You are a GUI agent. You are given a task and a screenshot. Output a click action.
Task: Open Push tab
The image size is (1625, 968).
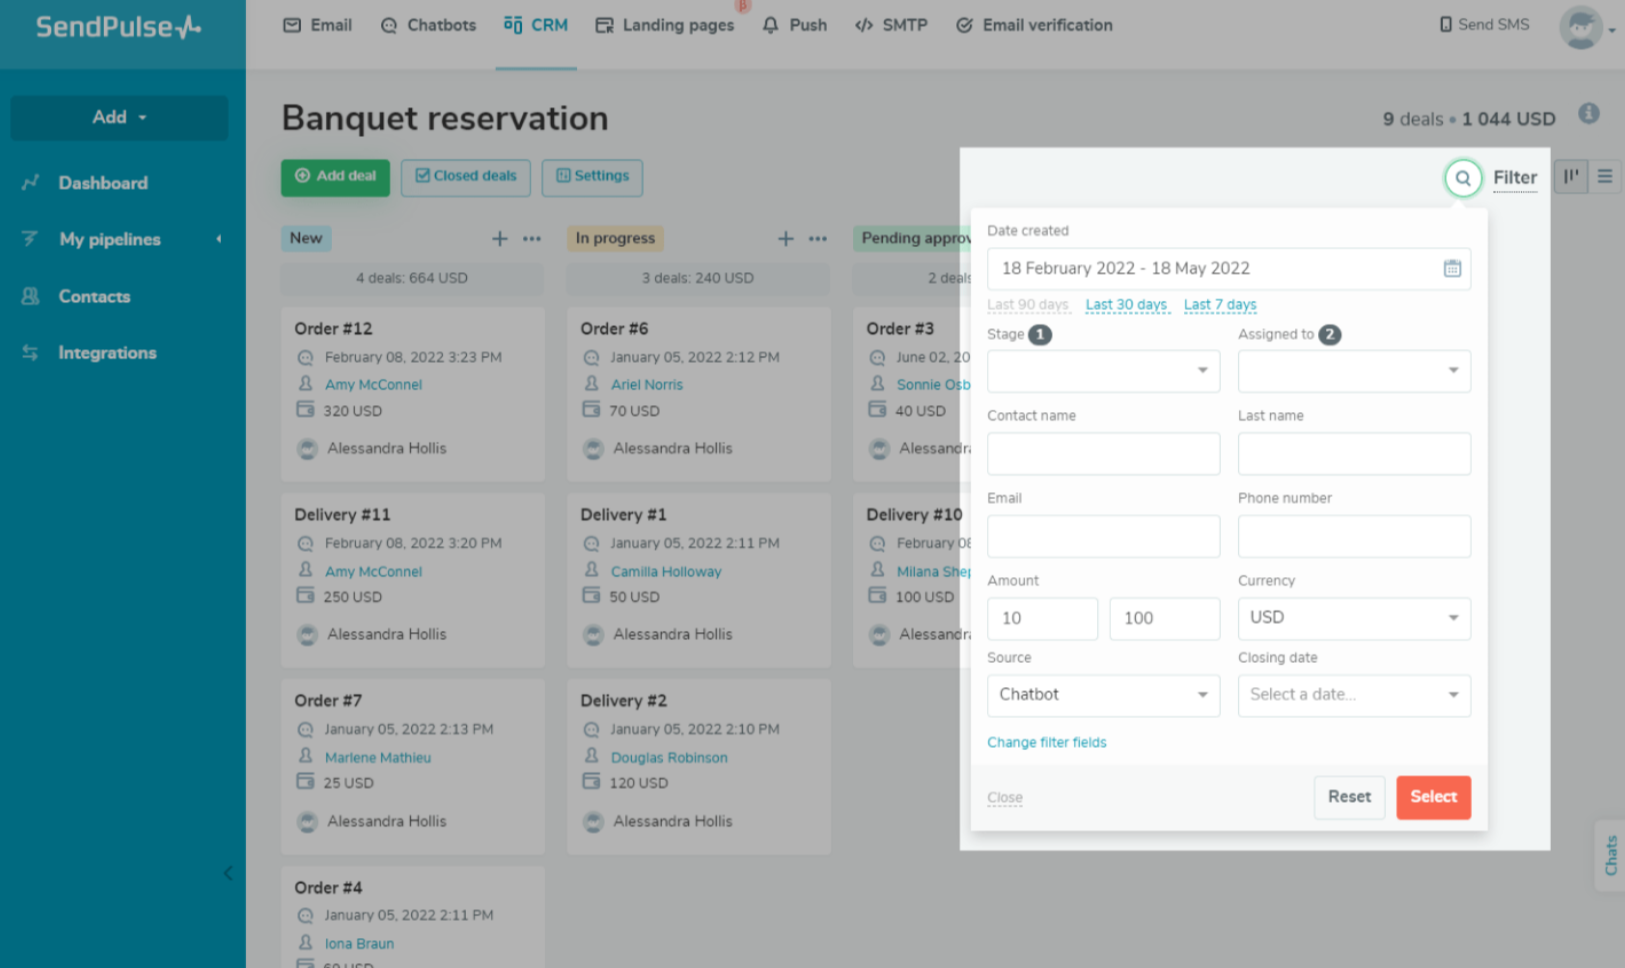[795, 25]
